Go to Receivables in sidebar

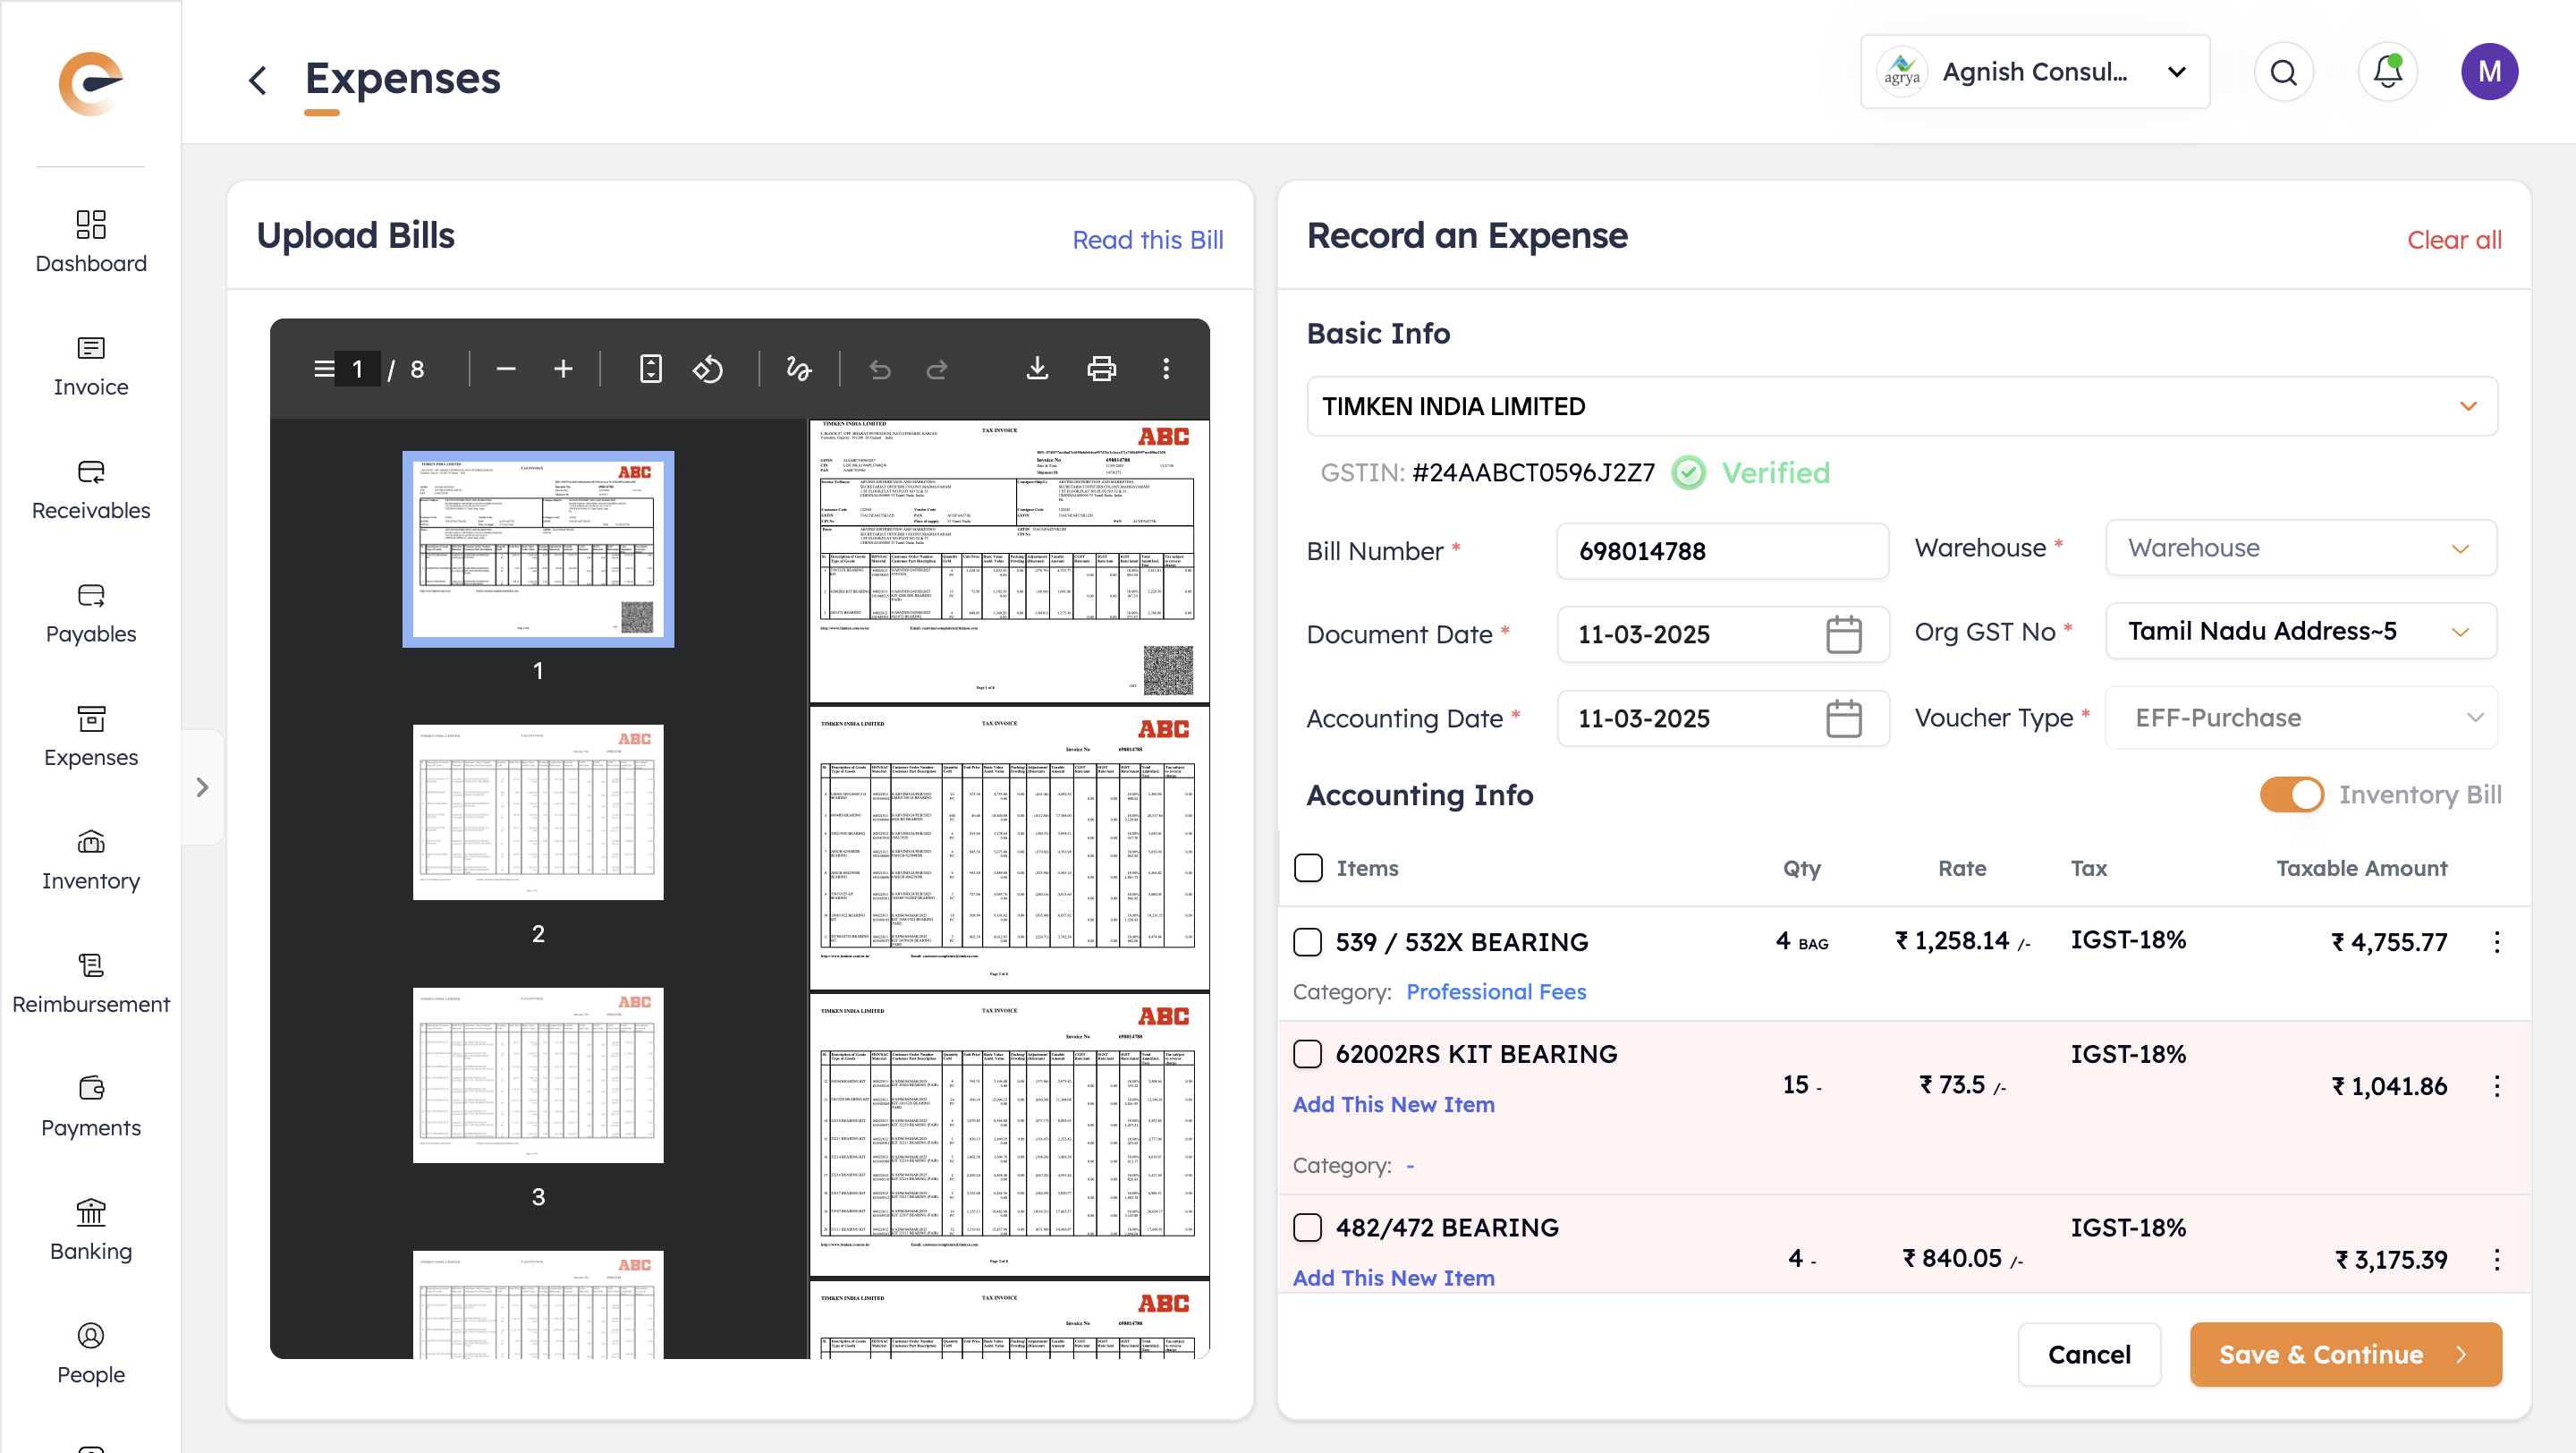click(90, 489)
